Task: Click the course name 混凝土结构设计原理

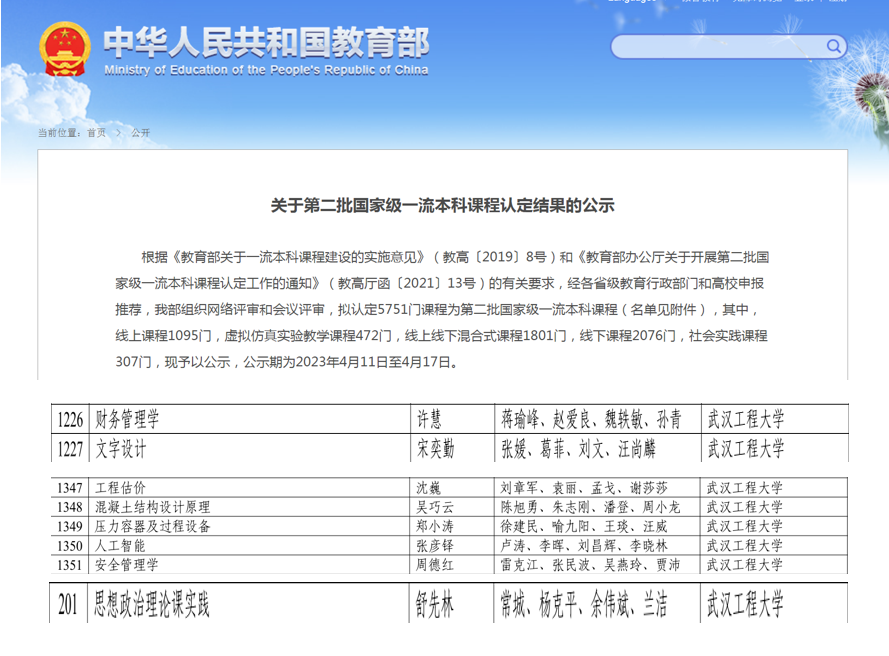Action: click(x=153, y=507)
